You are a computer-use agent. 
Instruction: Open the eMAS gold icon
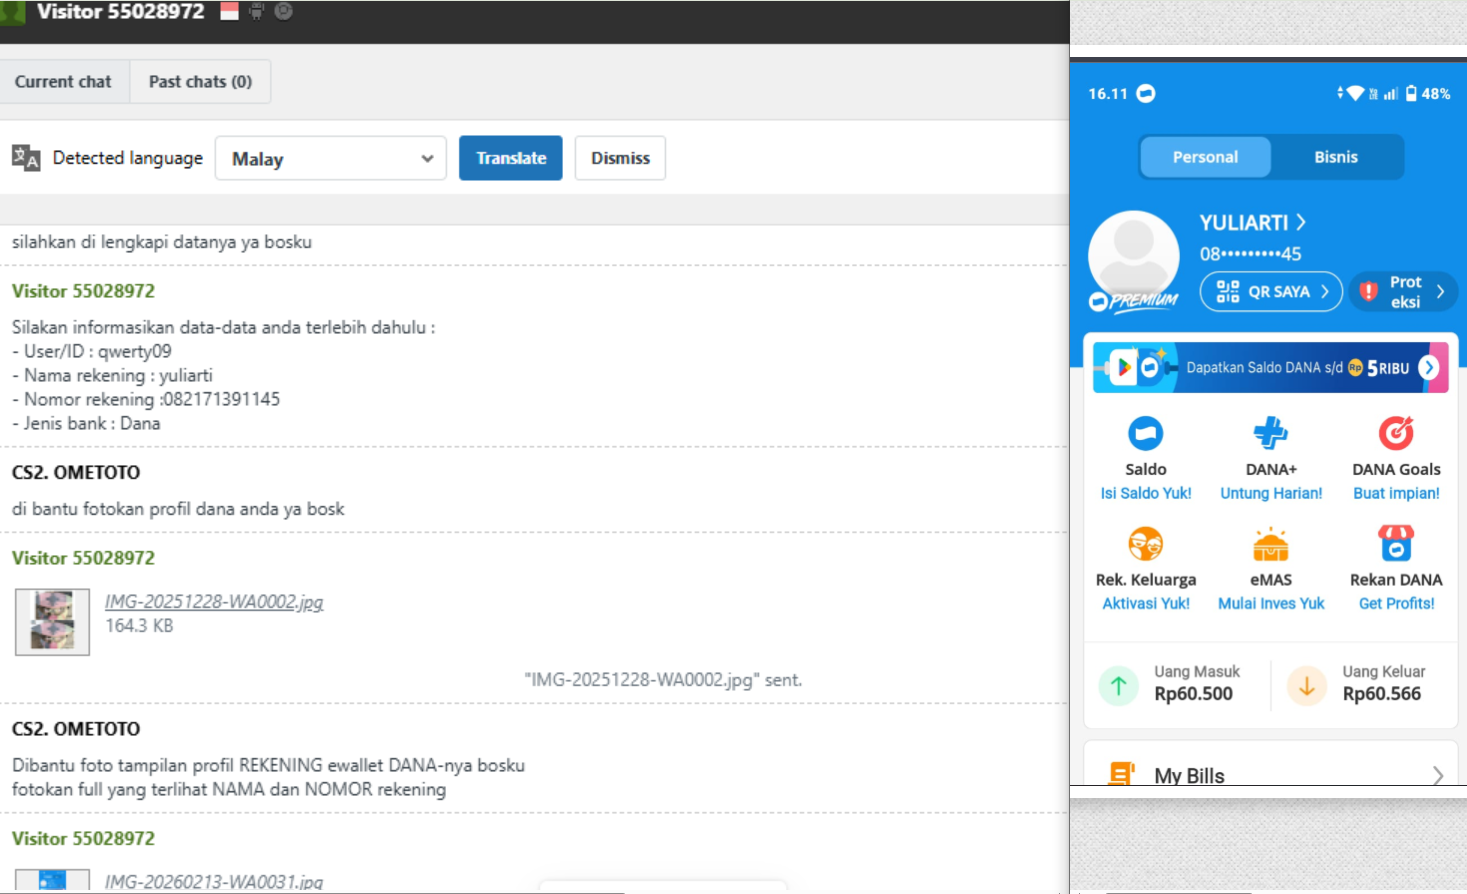pos(1271,544)
